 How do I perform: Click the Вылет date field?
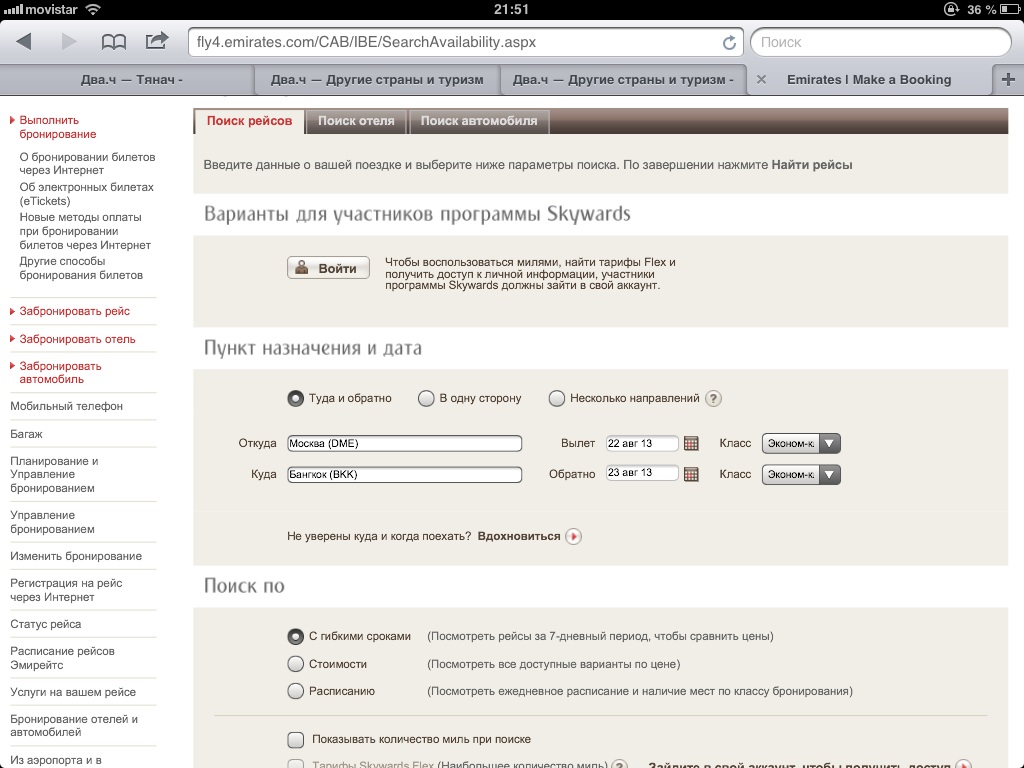tap(642, 443)
